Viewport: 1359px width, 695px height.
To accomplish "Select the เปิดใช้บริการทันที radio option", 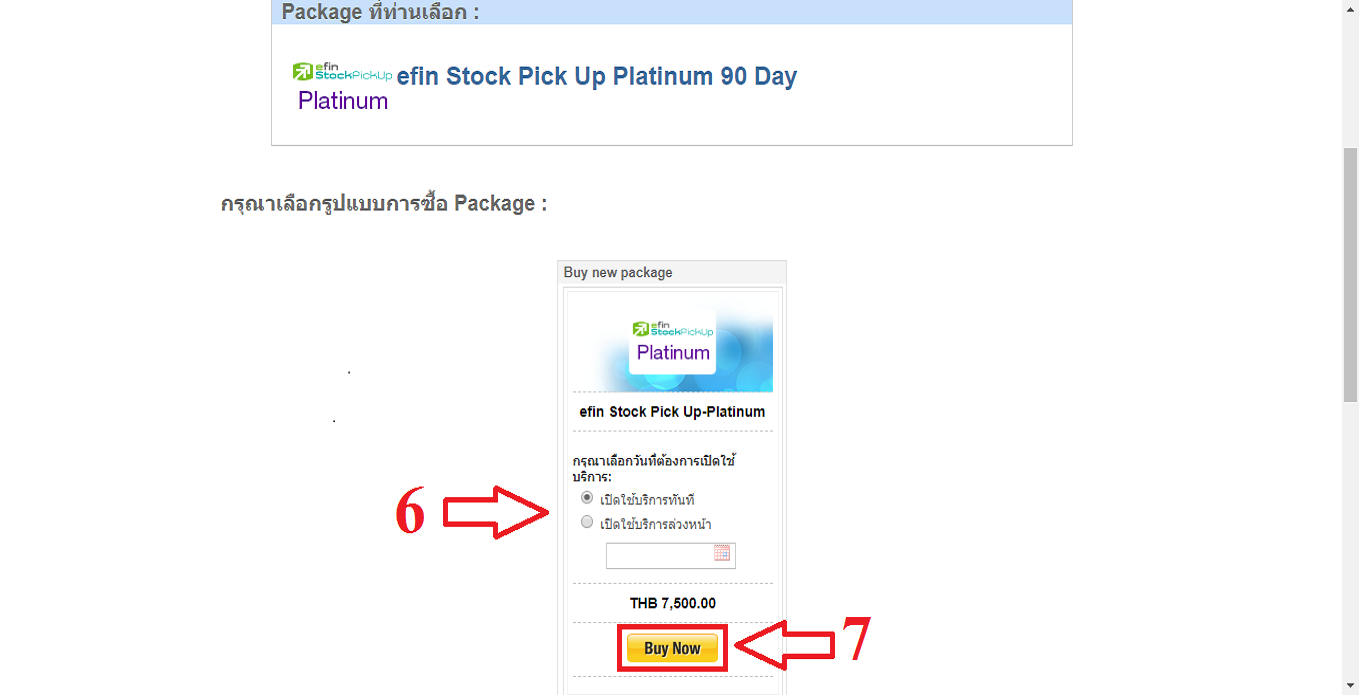I will (x=587, y=498).
